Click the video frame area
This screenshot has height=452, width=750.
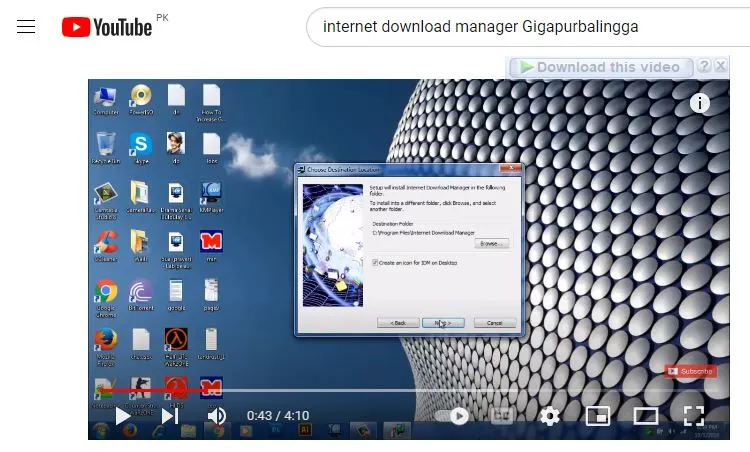click(600, 250)
